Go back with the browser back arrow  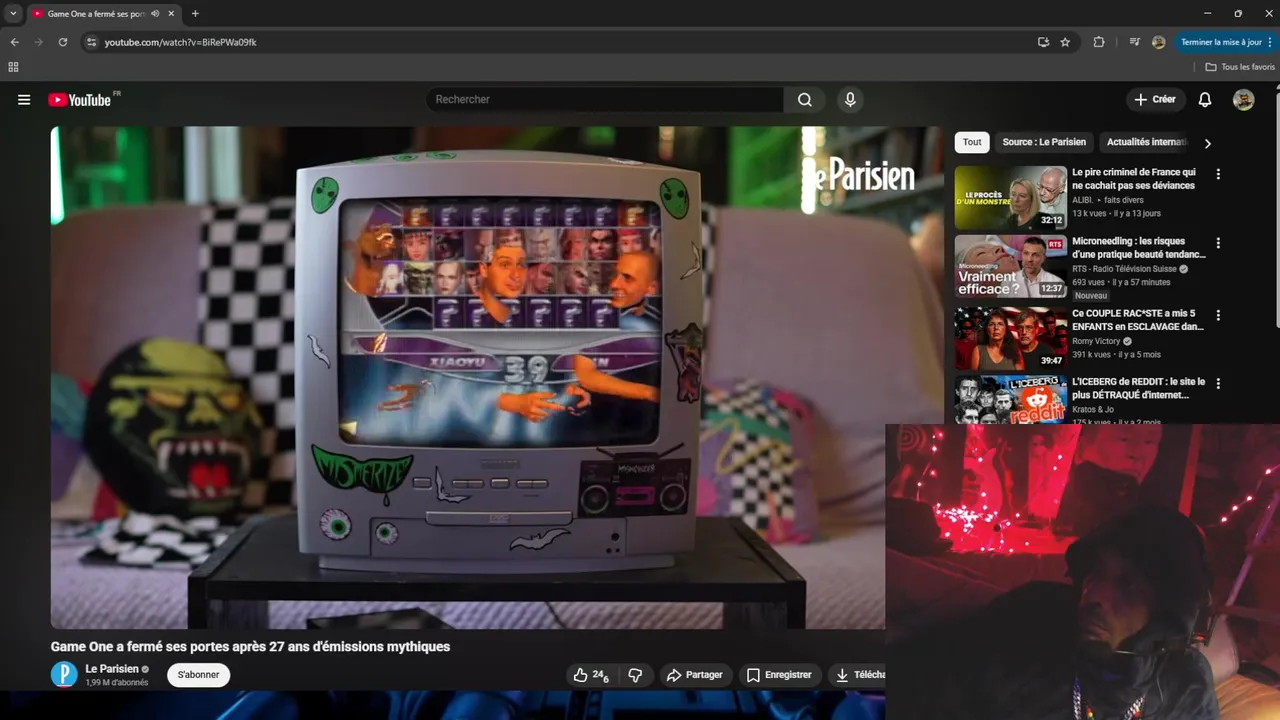coord(14,42)
